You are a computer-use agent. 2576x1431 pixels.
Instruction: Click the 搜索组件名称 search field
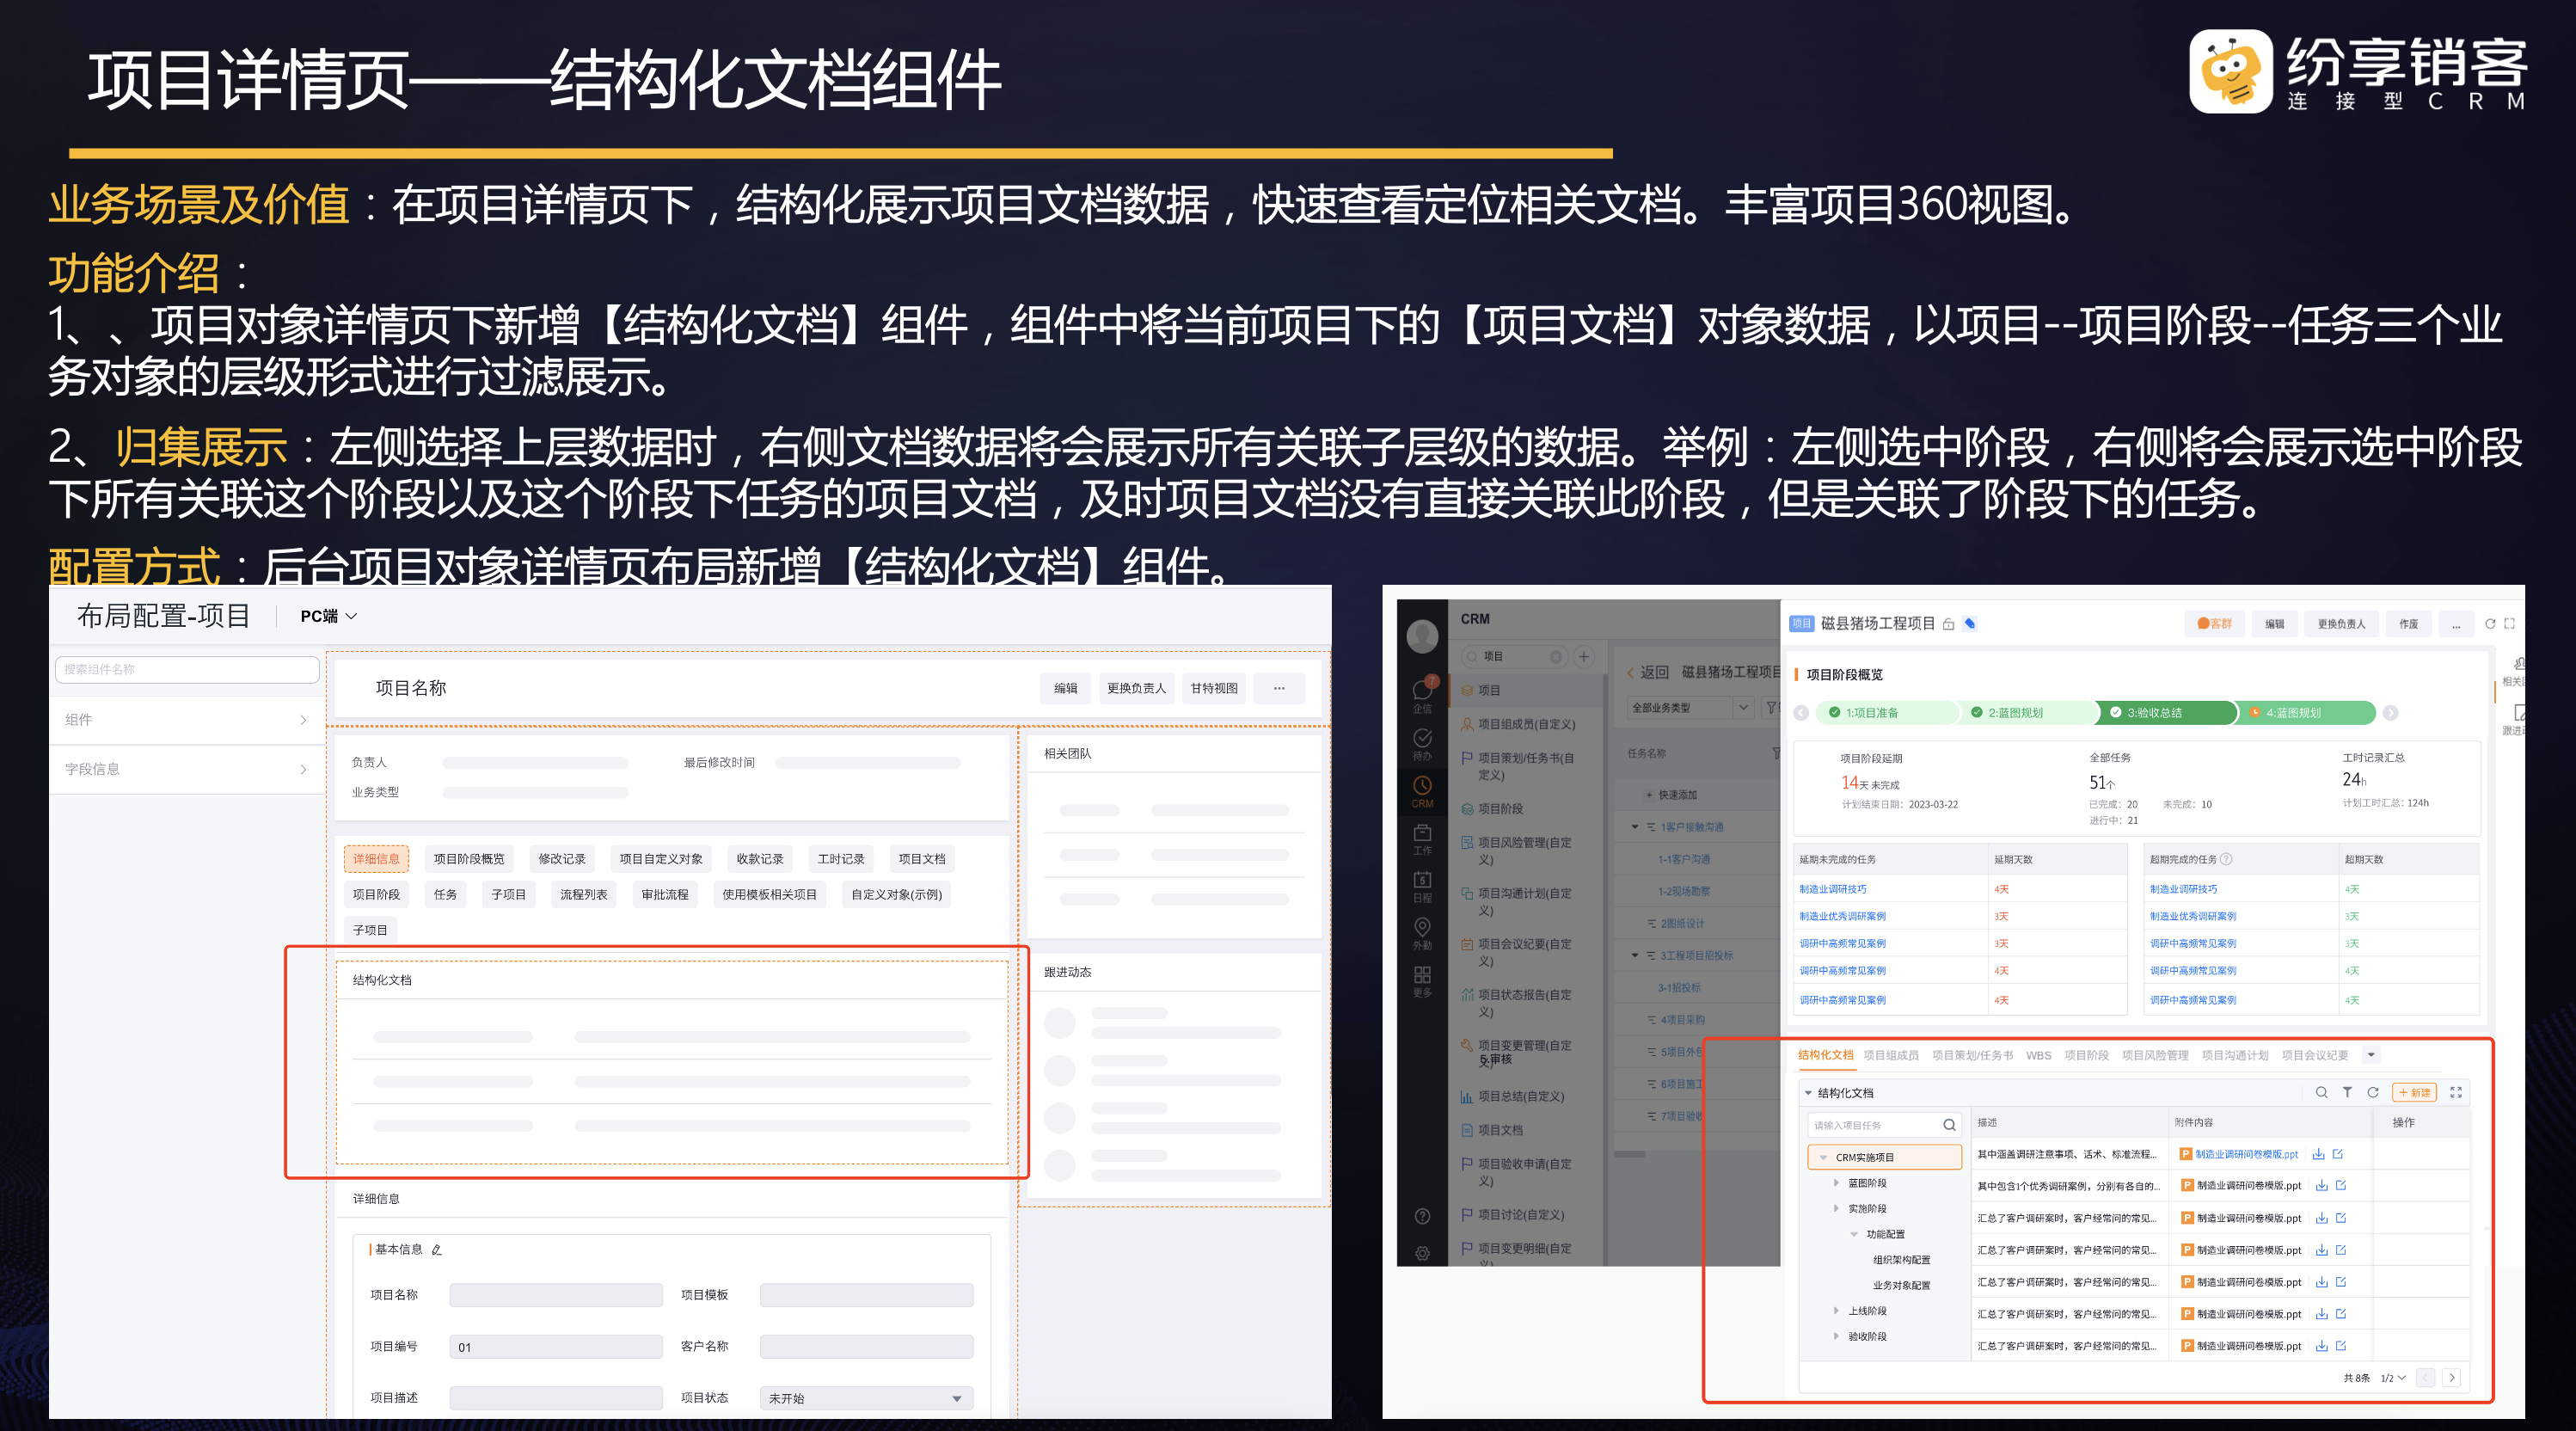pos(187,669)
